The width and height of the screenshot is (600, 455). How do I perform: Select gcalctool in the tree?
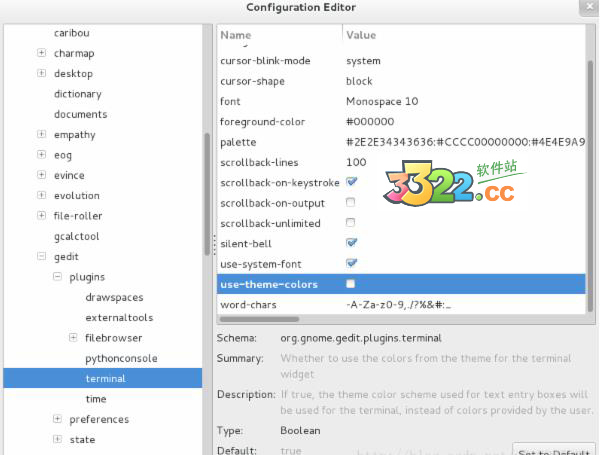pos(77,236)
